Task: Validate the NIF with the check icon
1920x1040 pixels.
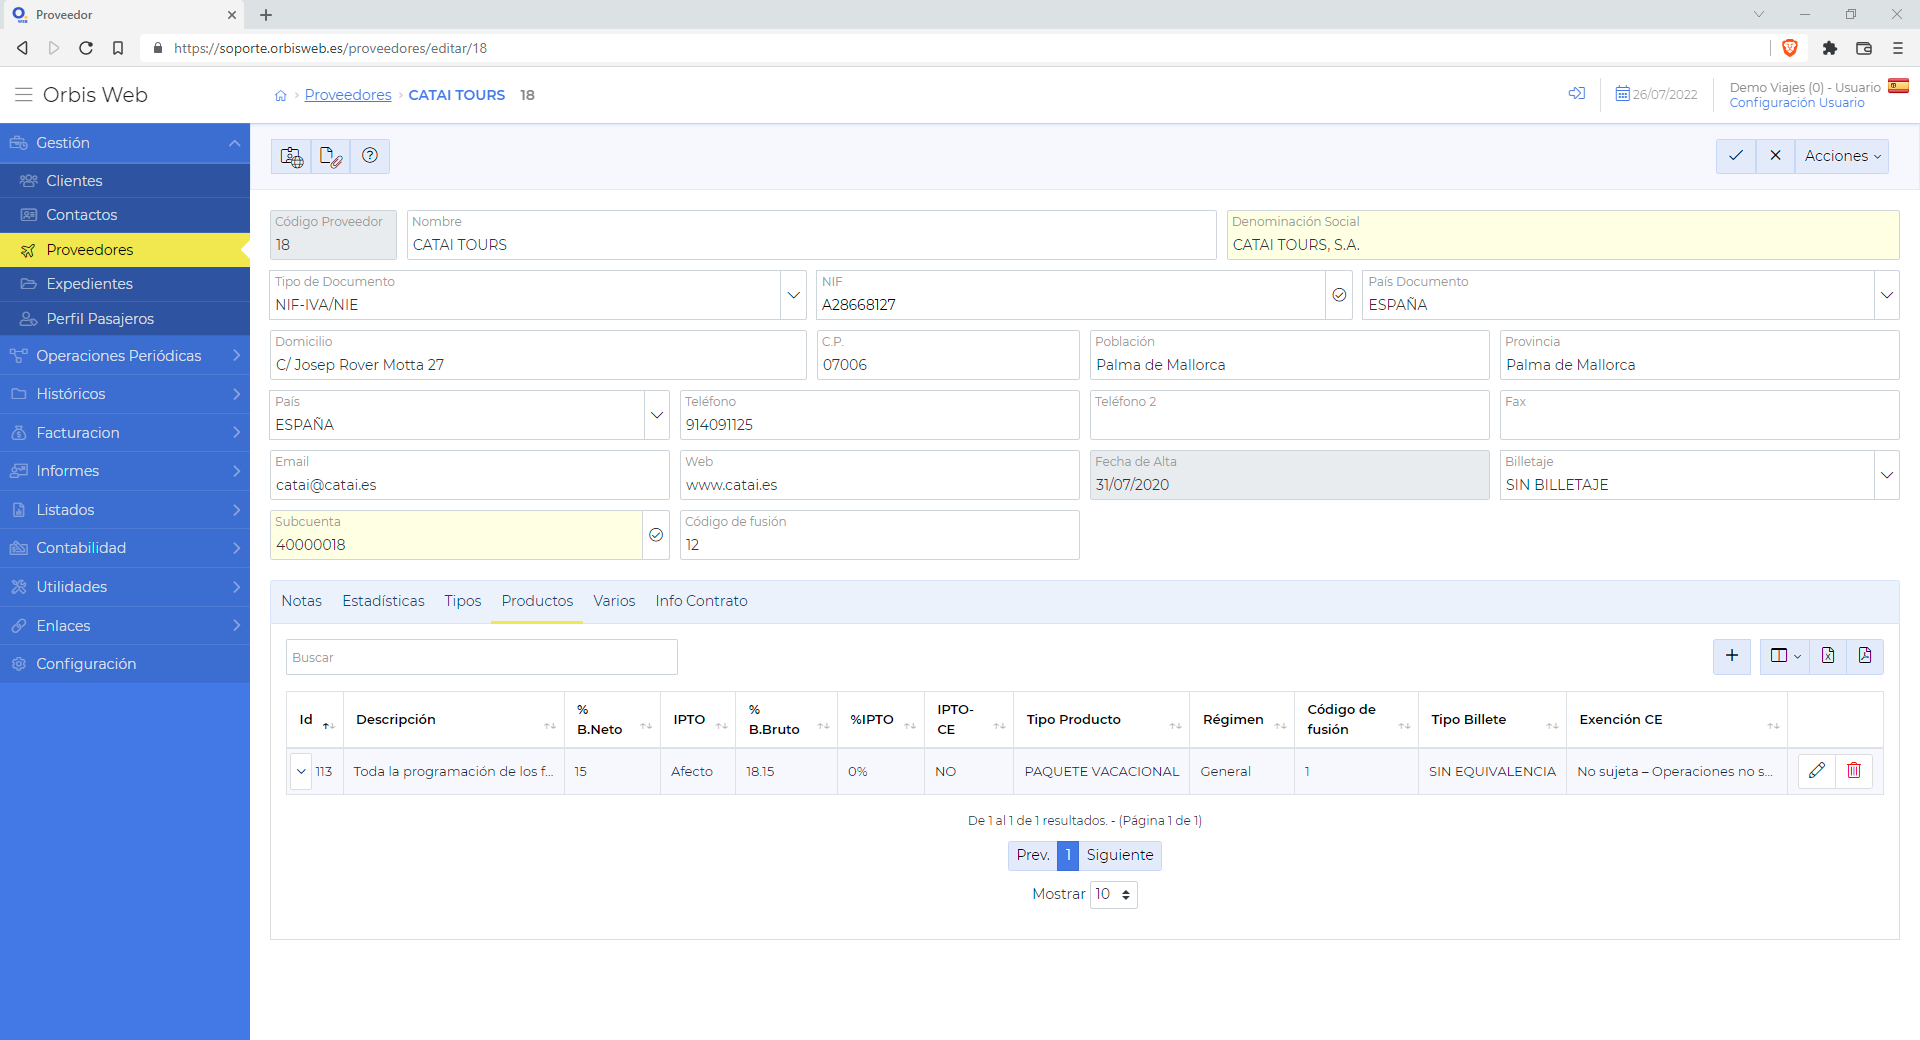Action: tap(1339, 295)
